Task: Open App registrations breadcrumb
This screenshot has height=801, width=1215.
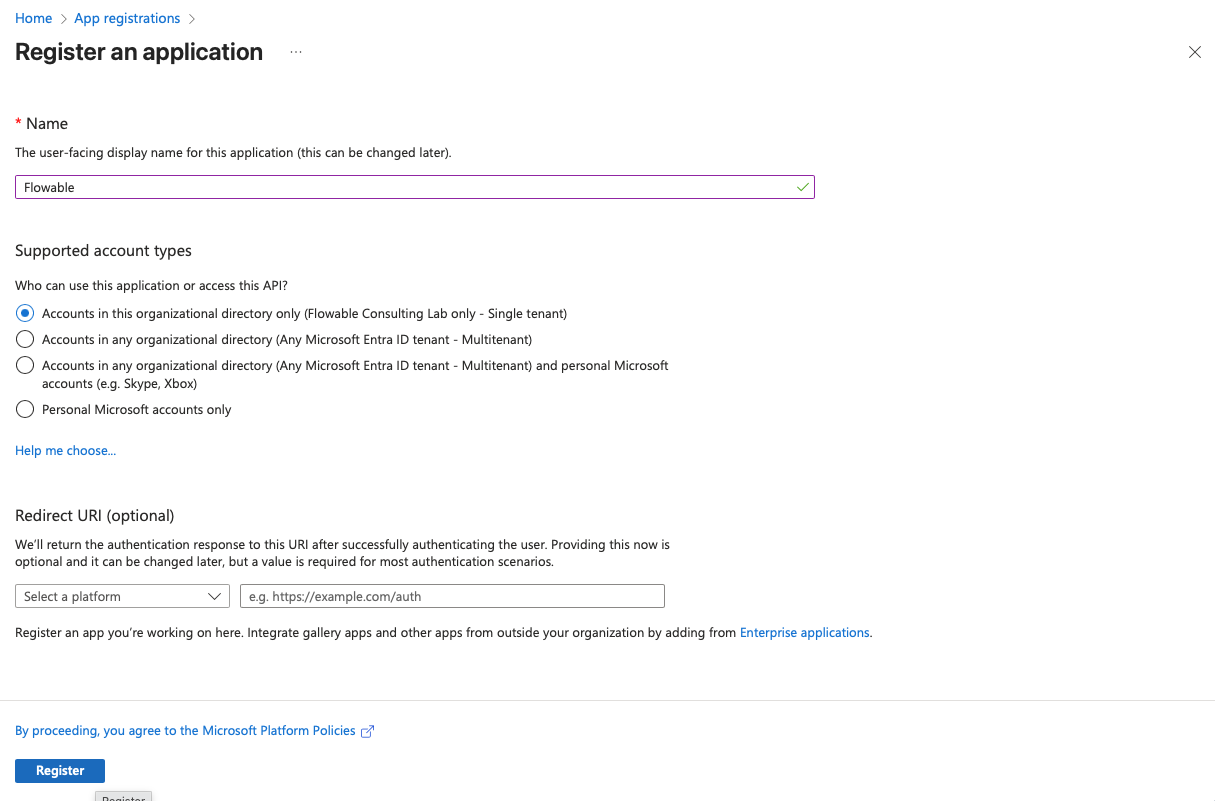Action: click(x=127, y=19)
